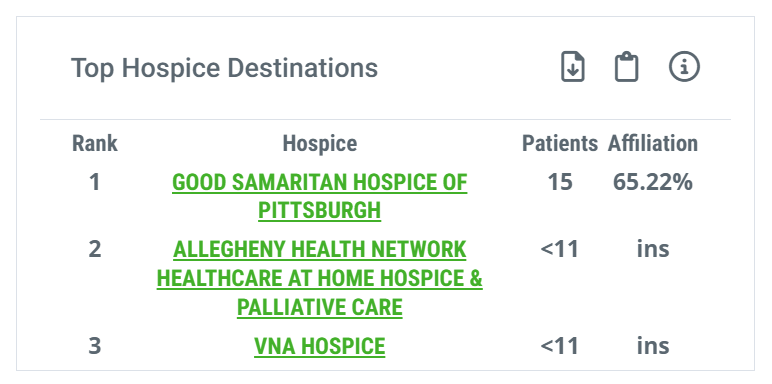This screenshot has height=384, width=772.
Task: Open Allegheny Health Network Healthcare at Home link
Action: (x=320, y=278)
